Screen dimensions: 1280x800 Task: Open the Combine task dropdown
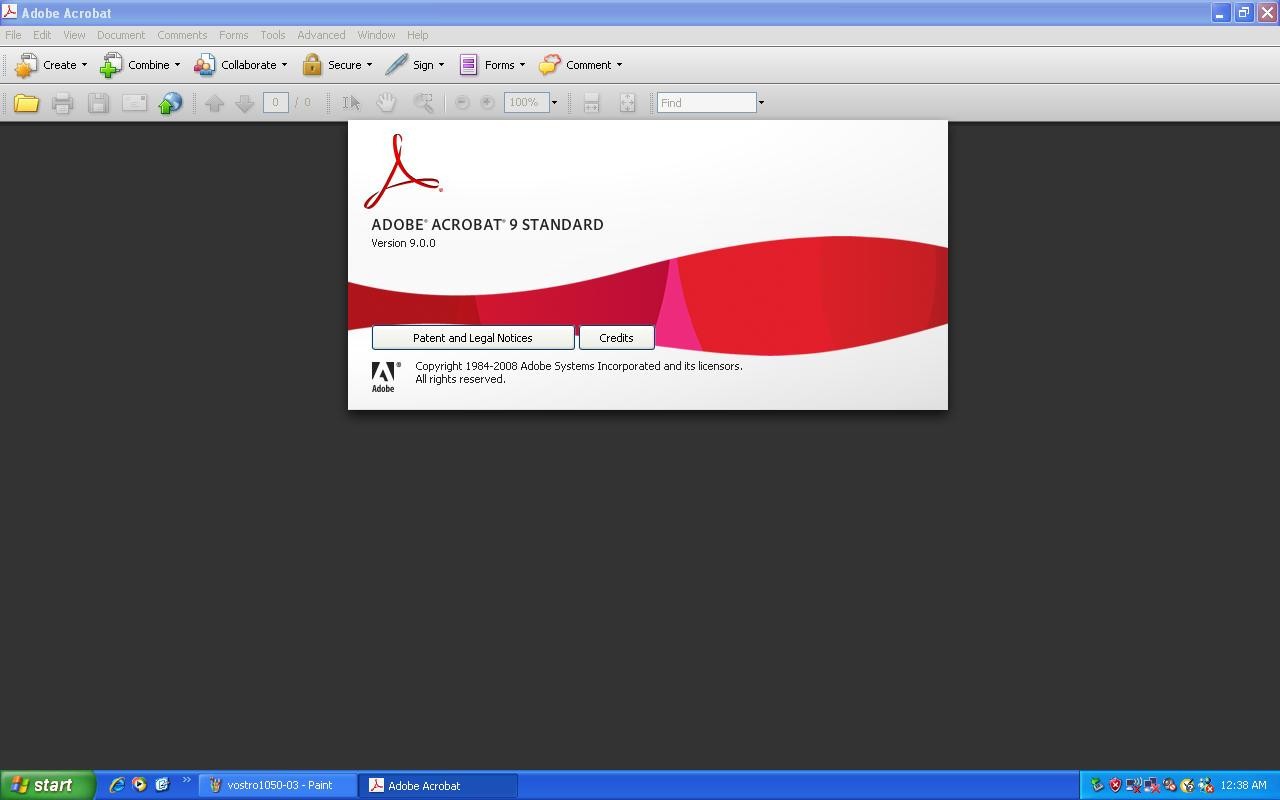pyautogui.click(x=139, y=65)
